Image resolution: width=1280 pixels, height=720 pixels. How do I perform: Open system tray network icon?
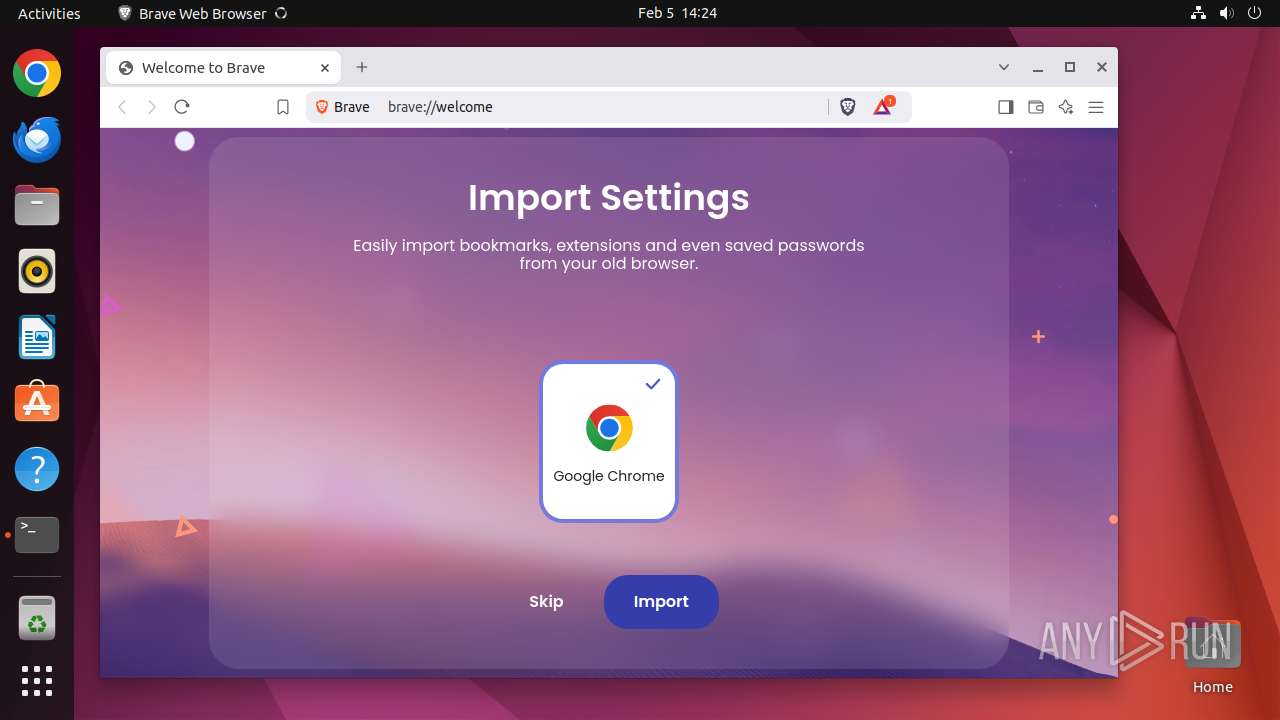pos(1199,13)
